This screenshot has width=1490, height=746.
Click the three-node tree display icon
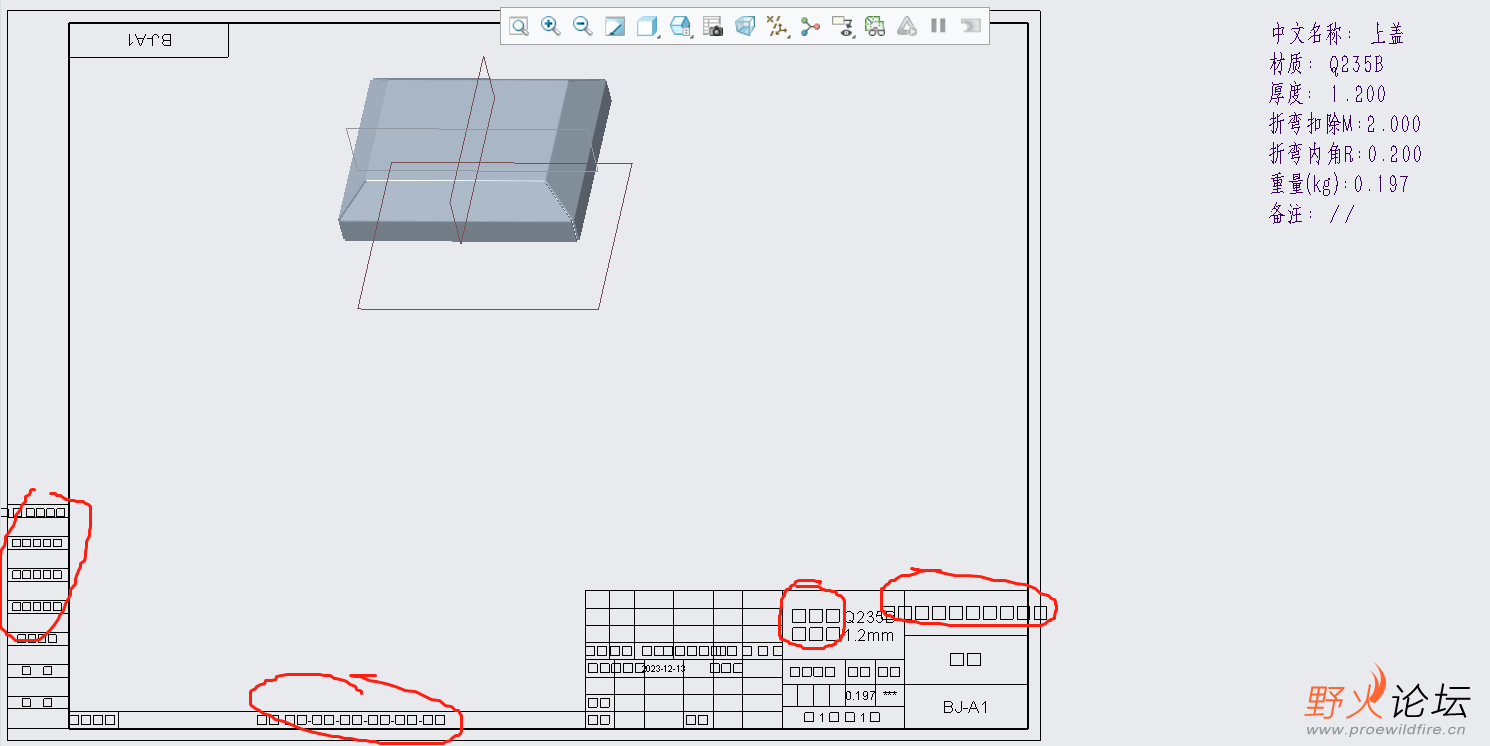[810, 26]
